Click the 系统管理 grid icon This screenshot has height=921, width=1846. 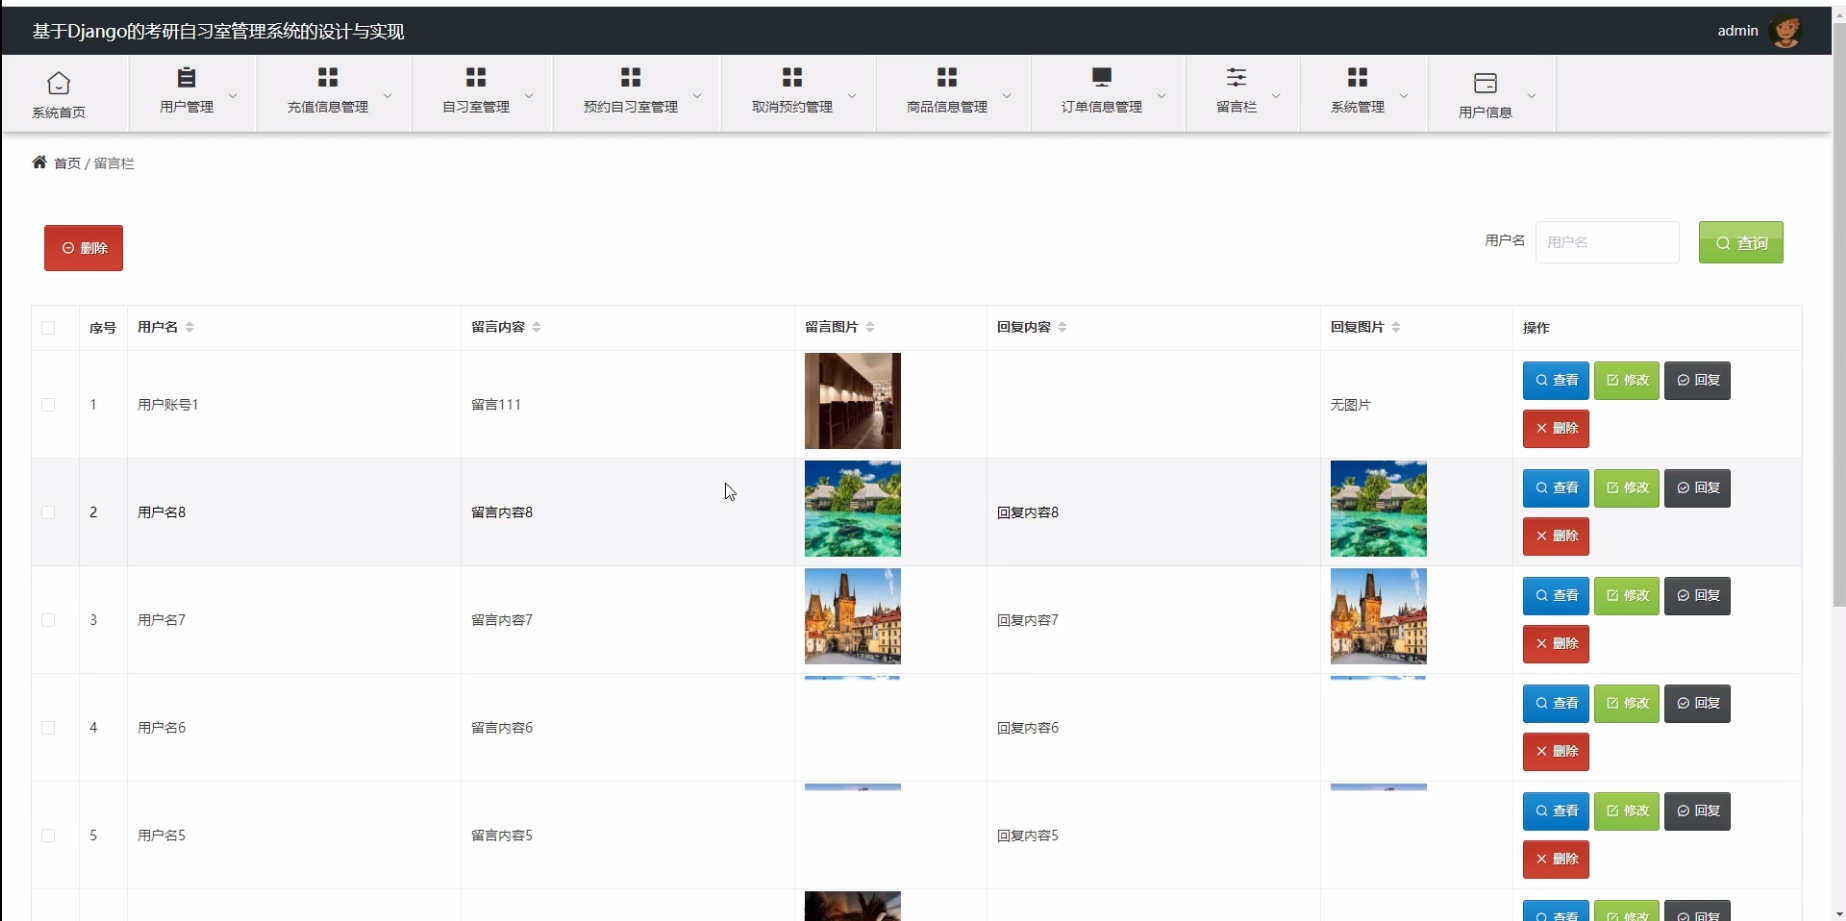pyautogui.click(x=1357, y=77)
